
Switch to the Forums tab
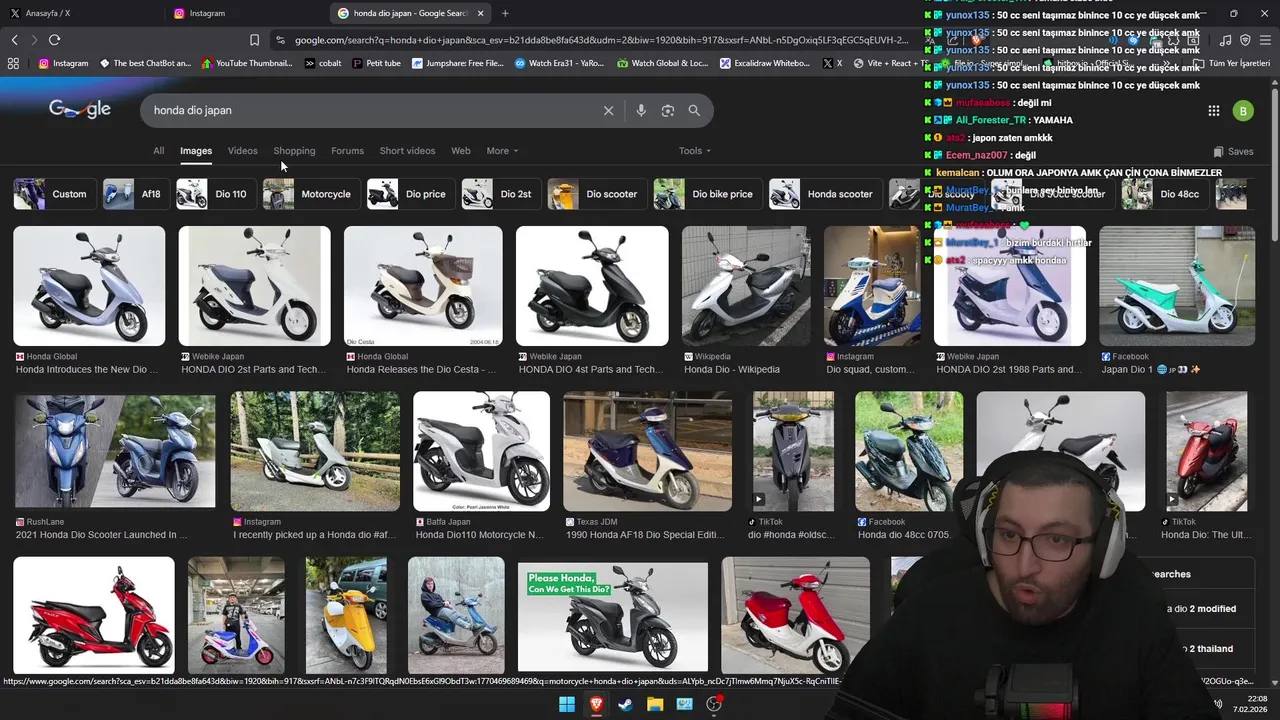(x=347, y=151)
